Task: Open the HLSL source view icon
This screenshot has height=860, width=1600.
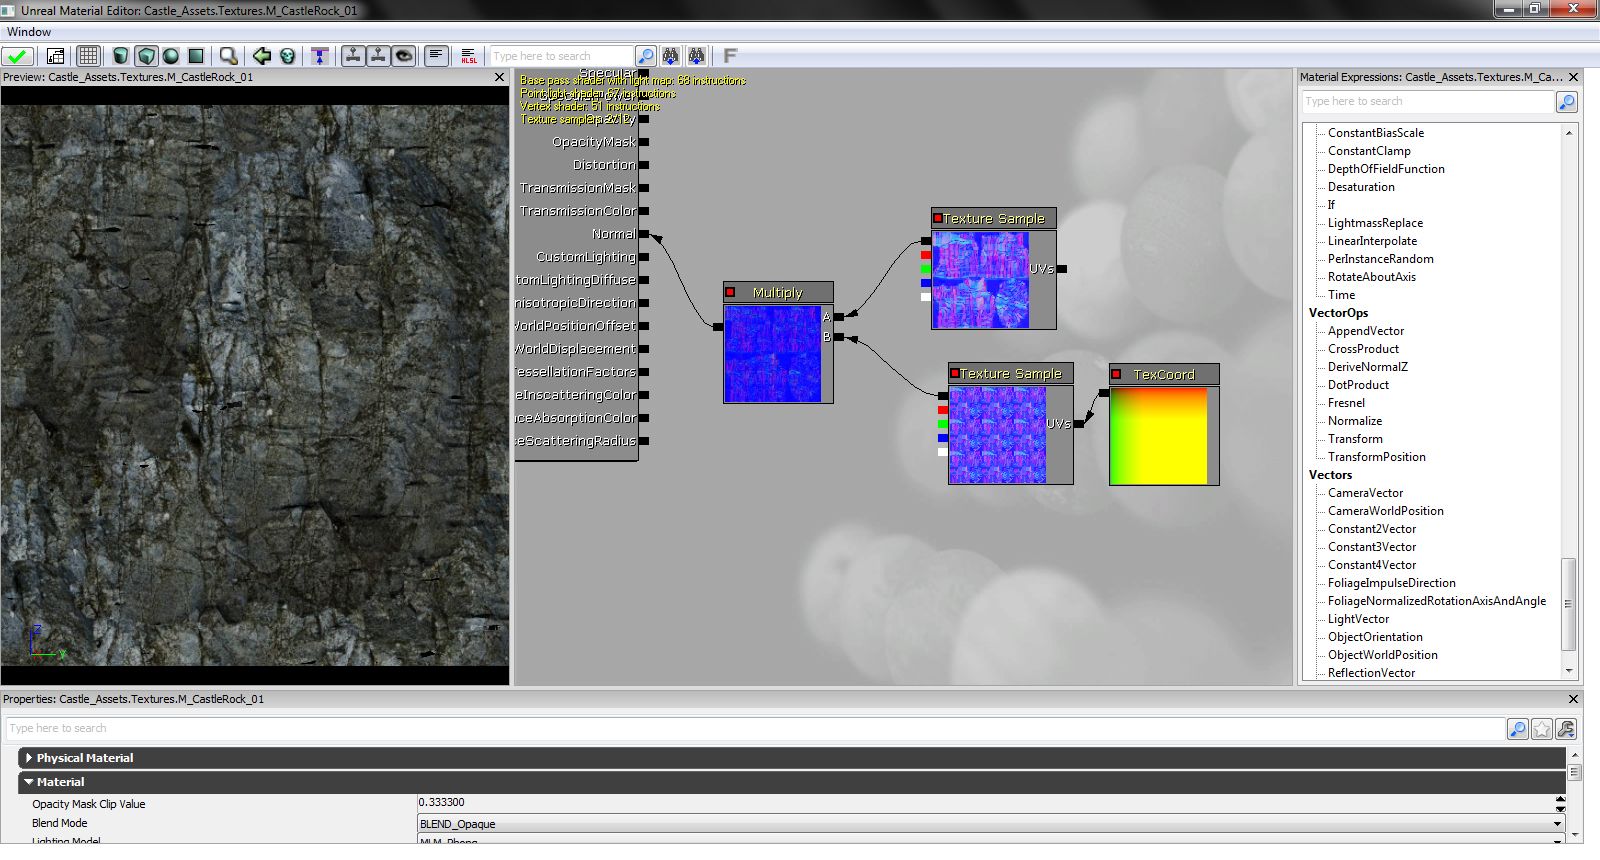Action: pos(469,56)
